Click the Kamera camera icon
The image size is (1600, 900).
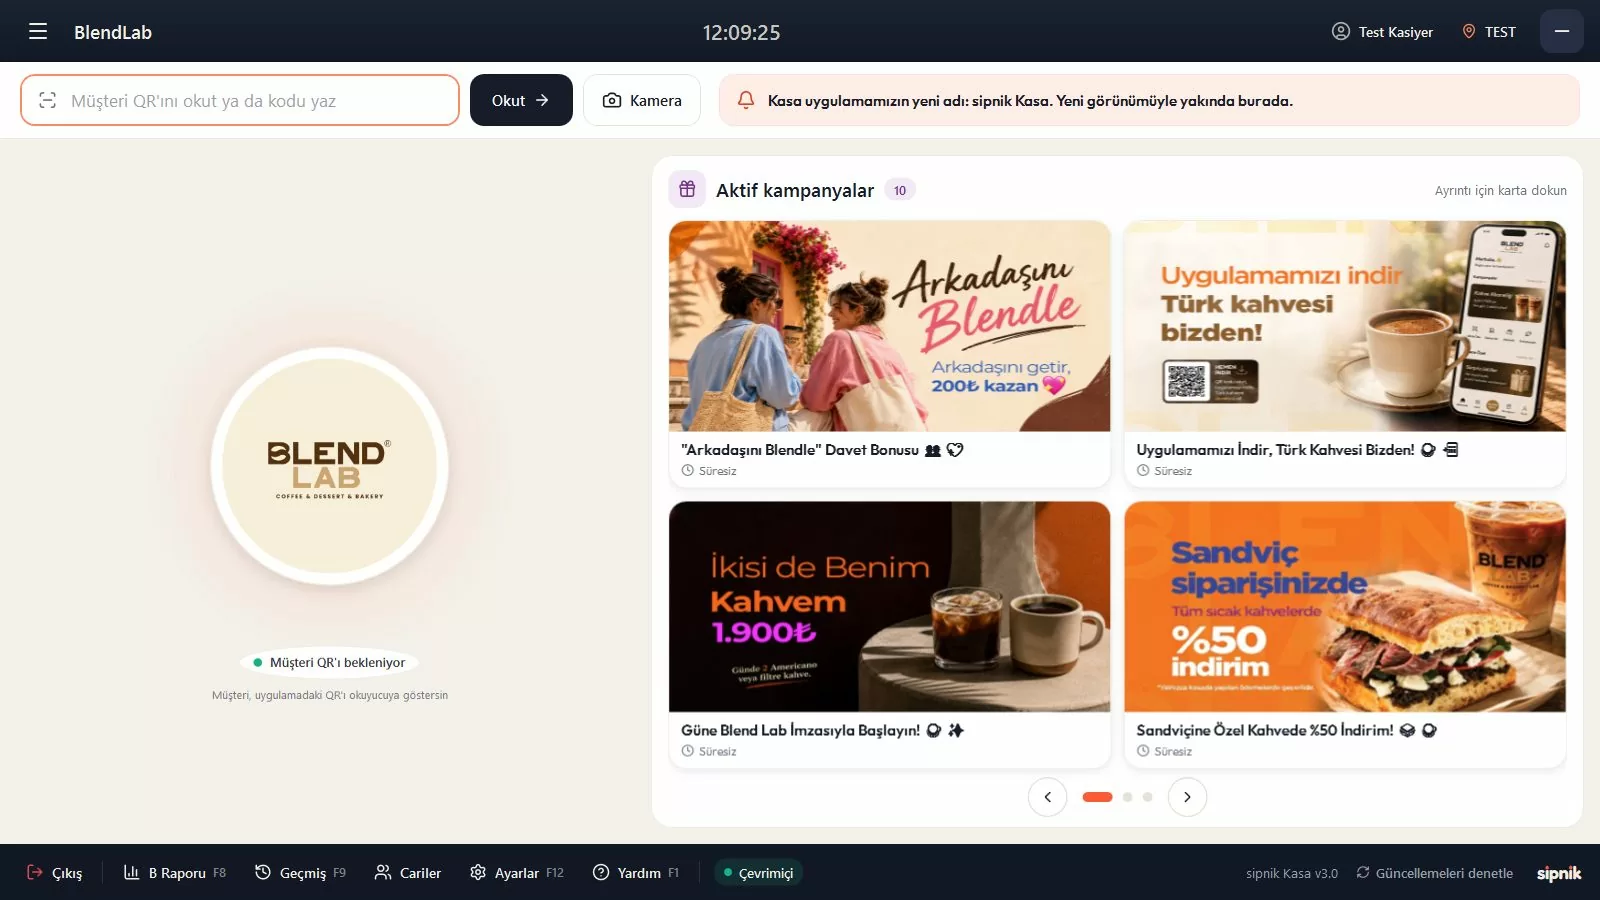tap(612, 100)
